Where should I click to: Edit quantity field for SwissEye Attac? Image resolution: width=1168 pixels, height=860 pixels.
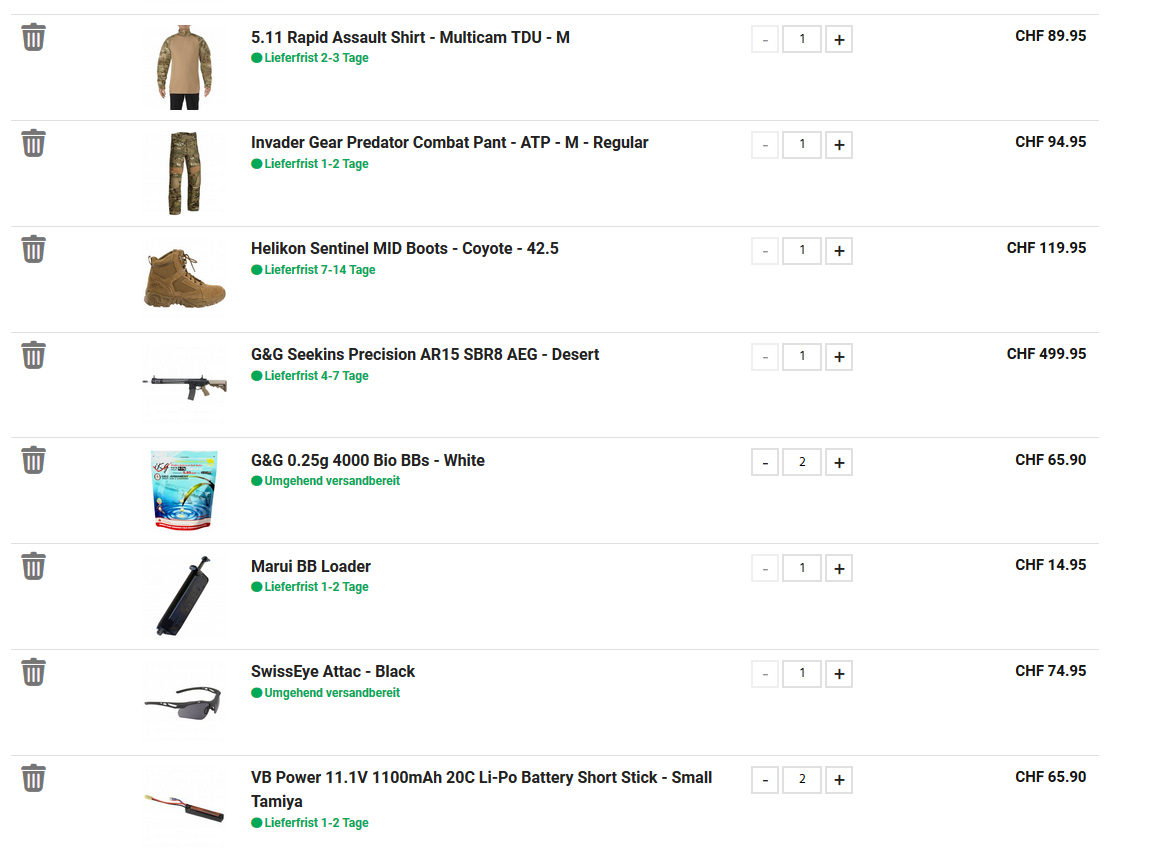[x=802, y=673]
